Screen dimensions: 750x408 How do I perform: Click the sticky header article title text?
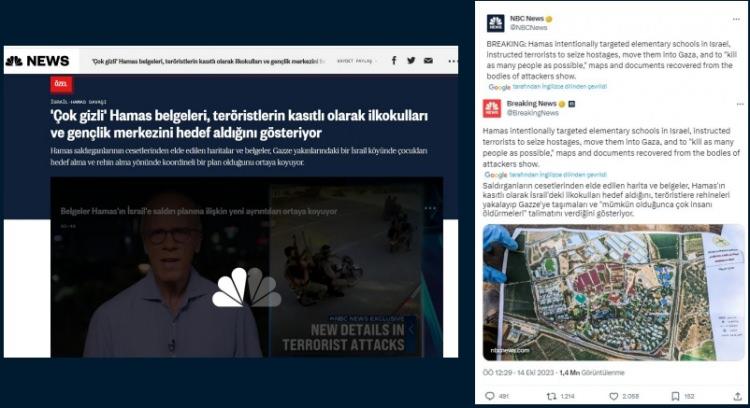[209, 61]
